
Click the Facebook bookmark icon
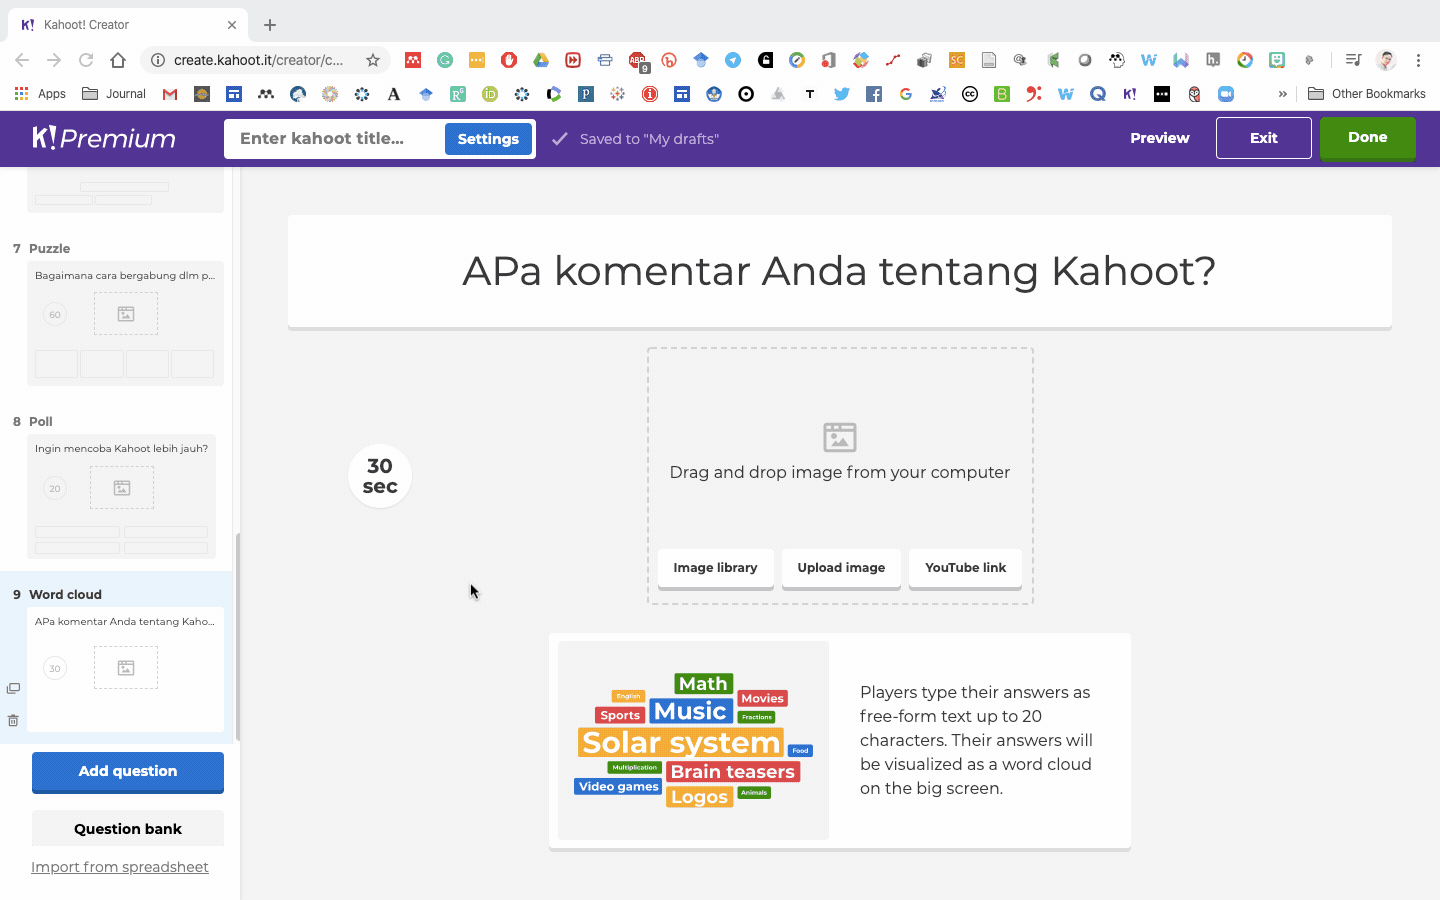(873, 94)
